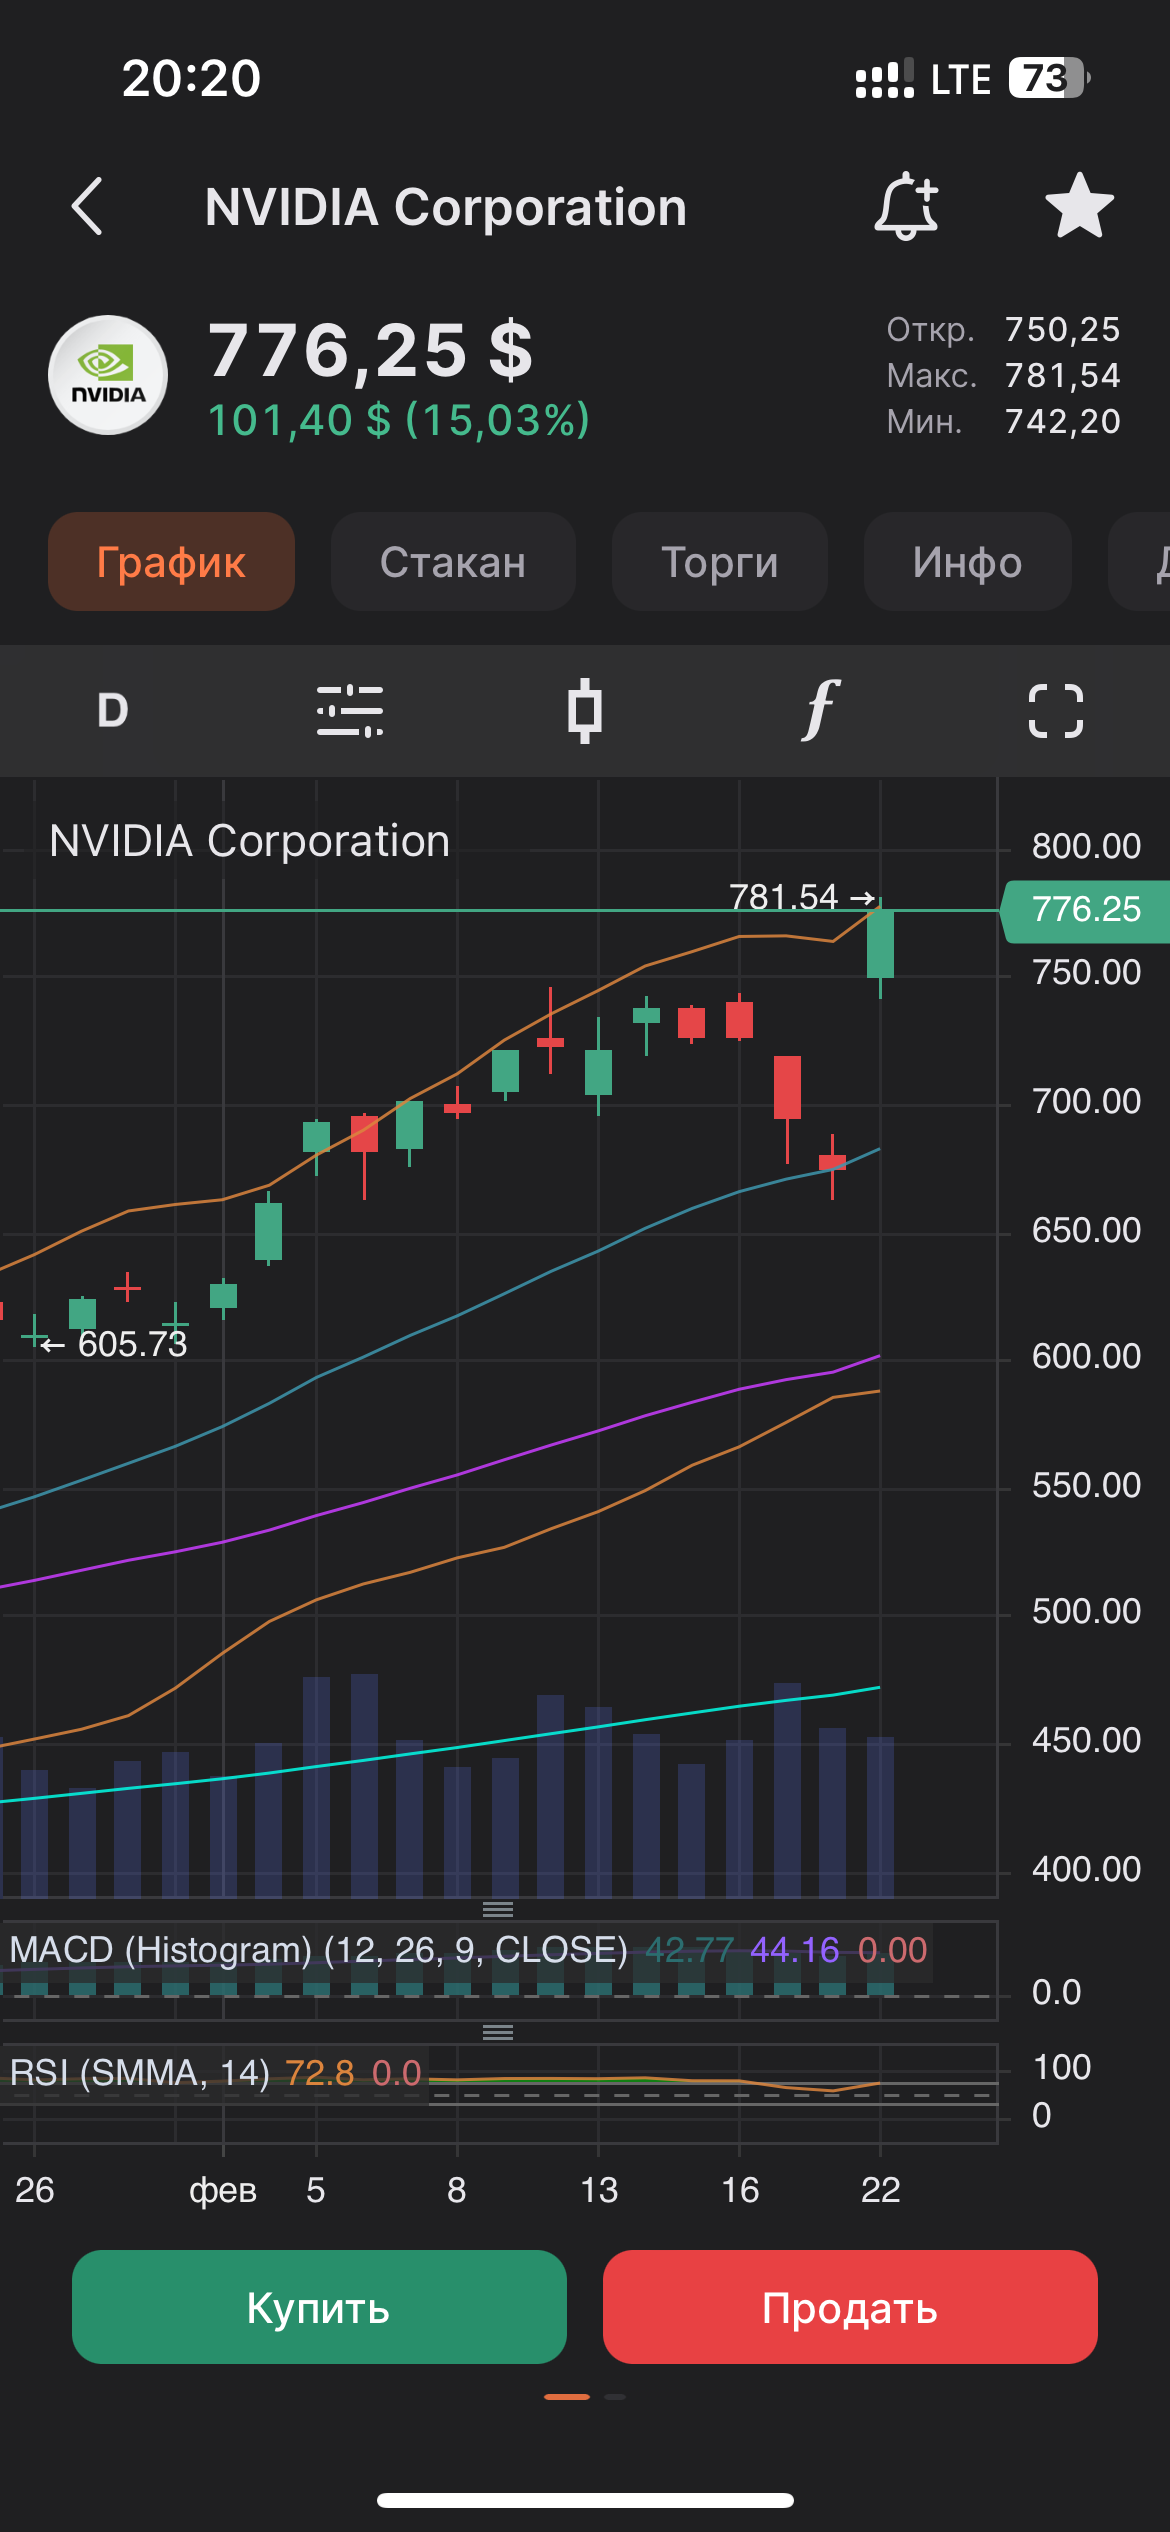Grab the RSI panel resize handle
Image resolution: width=1170 pixels, height=2532 pixels.
click(x=498, y=2032)
